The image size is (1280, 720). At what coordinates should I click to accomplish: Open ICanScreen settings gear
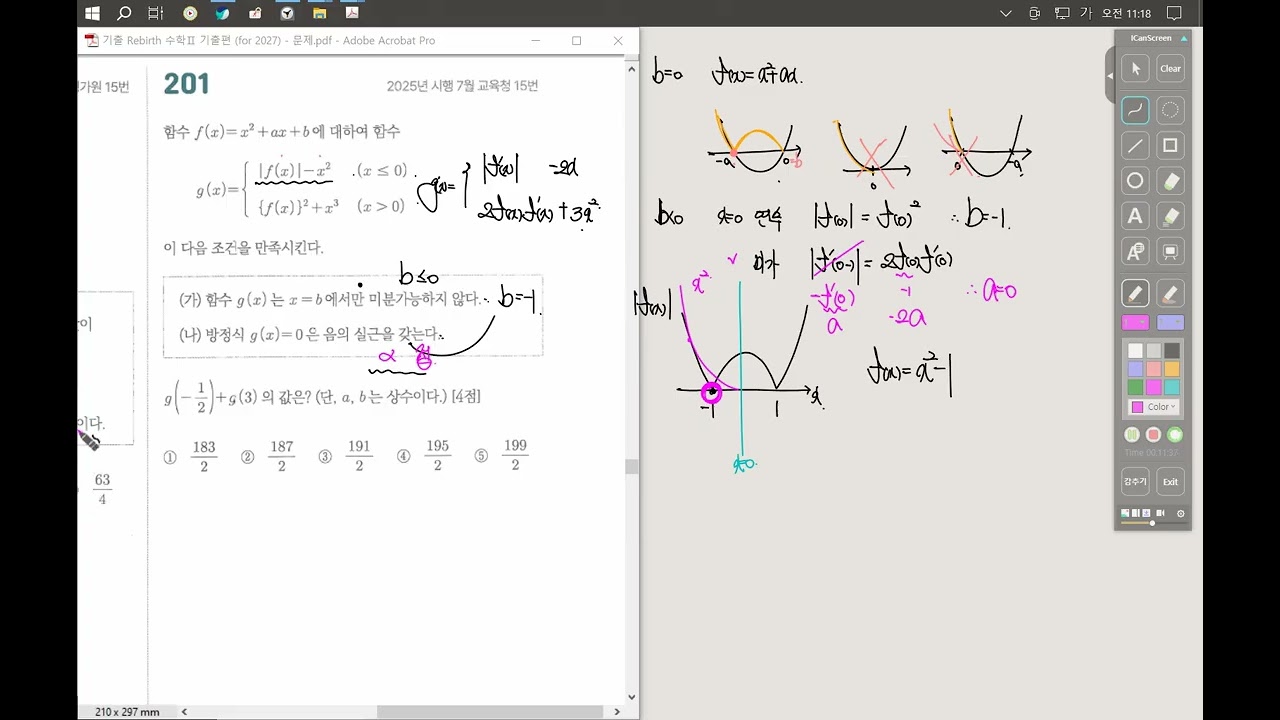(1181, 513)
